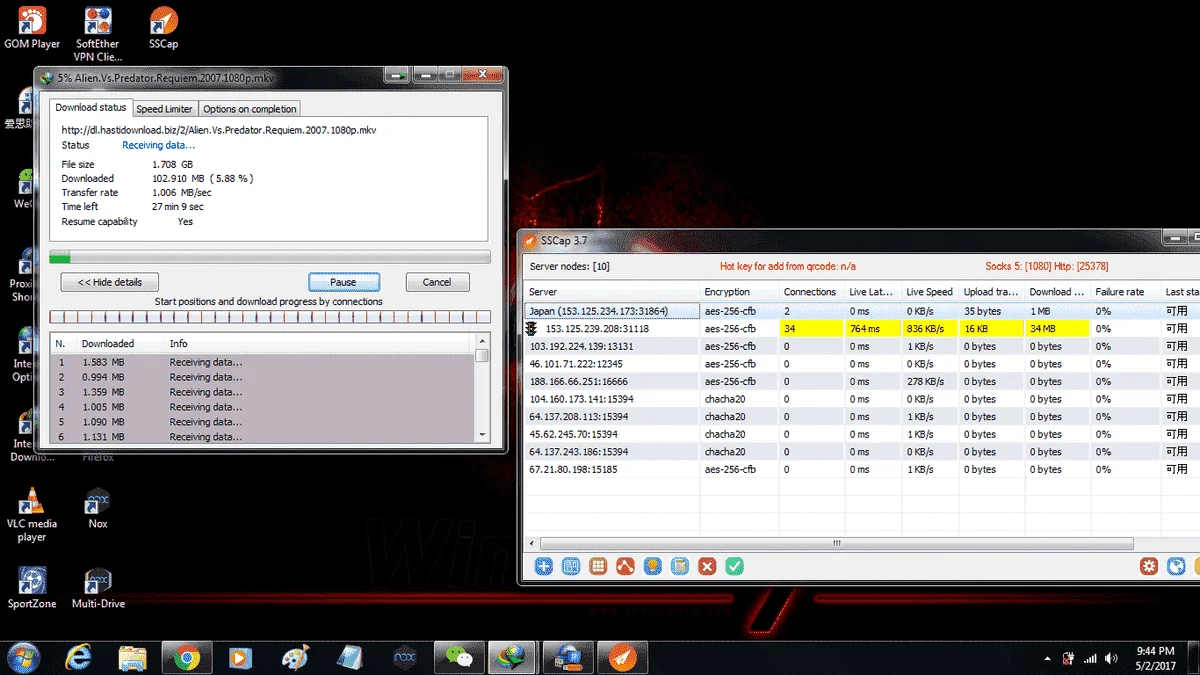Select server 46.101.71.222:12345 row
1200x675 pixels.
coord(860,364)
